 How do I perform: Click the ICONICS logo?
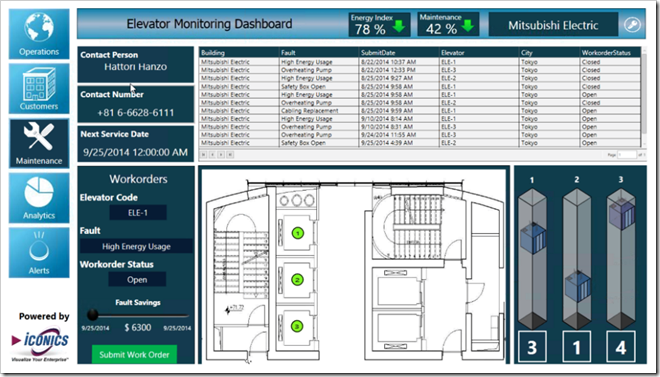(x=40, y=343)
